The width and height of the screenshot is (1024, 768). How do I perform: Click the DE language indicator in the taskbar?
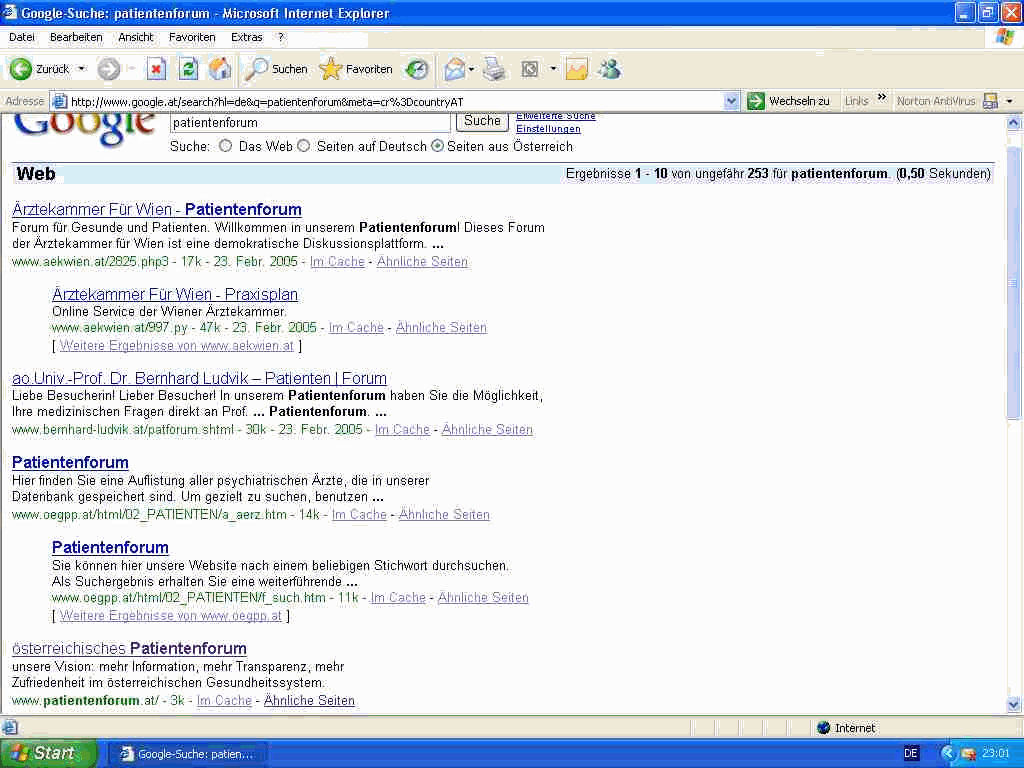pyautogui.click(x=911, y=754)
